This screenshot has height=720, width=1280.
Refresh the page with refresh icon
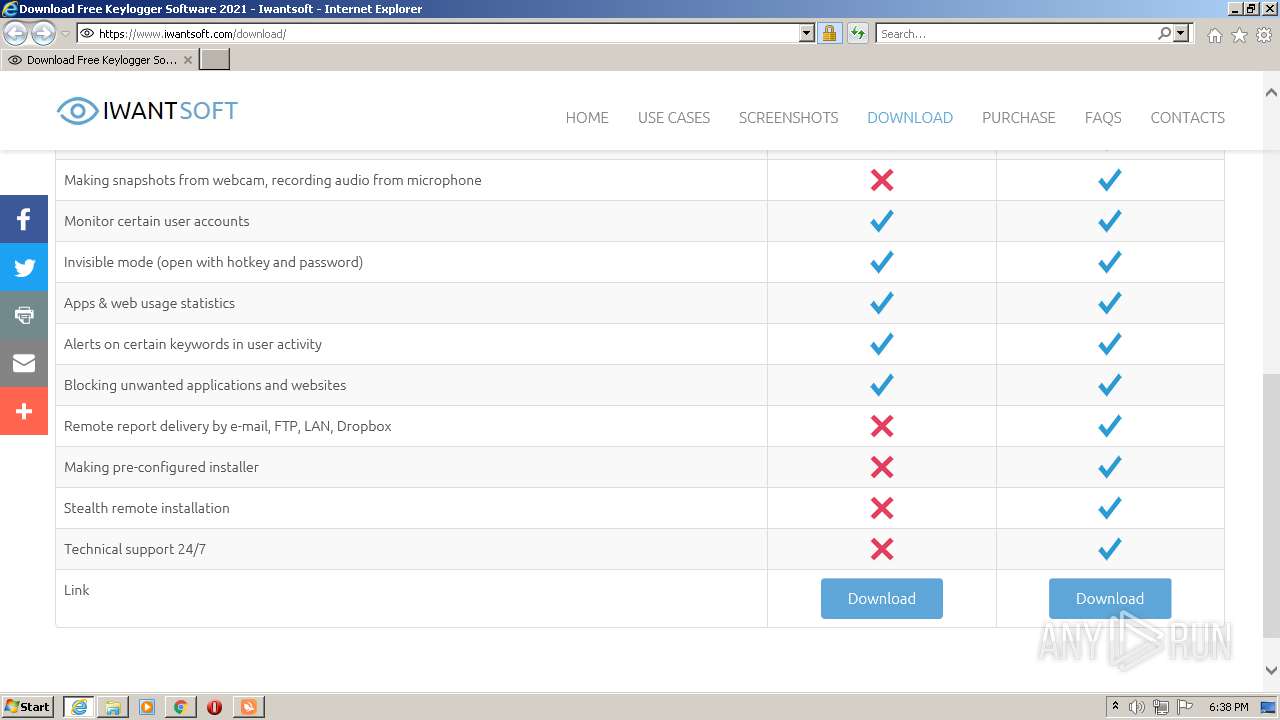click(857, 33)
